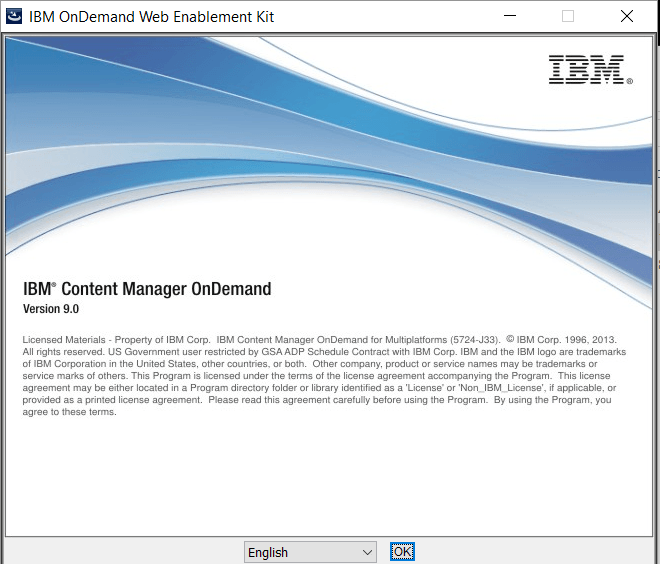Click the 'Licensed Materials - Property of IBM Corp.' text
Viewport: 660px width, 564px height.
[x=116, y=340]
